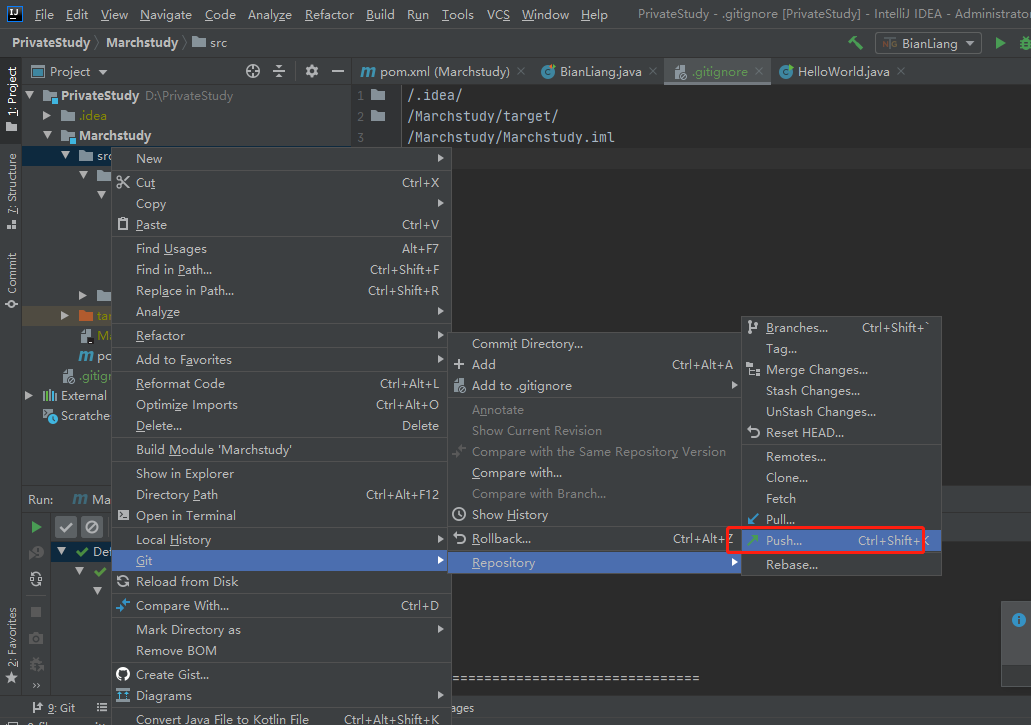Click the Build project hammer icon
The width and height of the screenshot is (1031, 725).
pos(855,43)
